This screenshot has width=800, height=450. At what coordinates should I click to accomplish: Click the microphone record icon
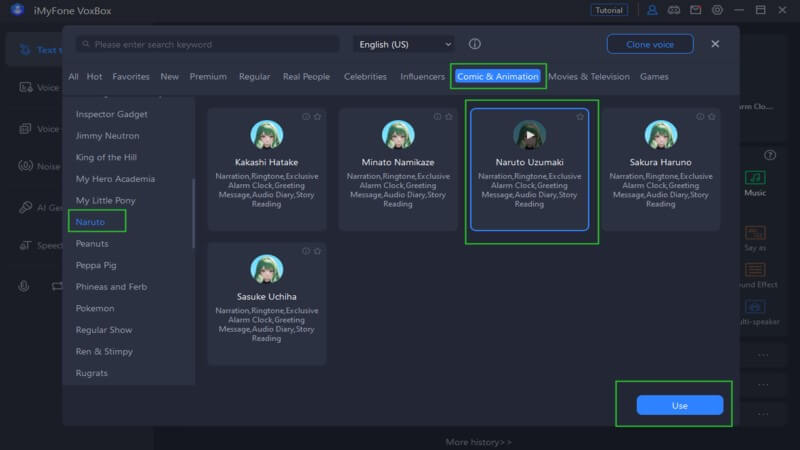(x=23, y=286)
